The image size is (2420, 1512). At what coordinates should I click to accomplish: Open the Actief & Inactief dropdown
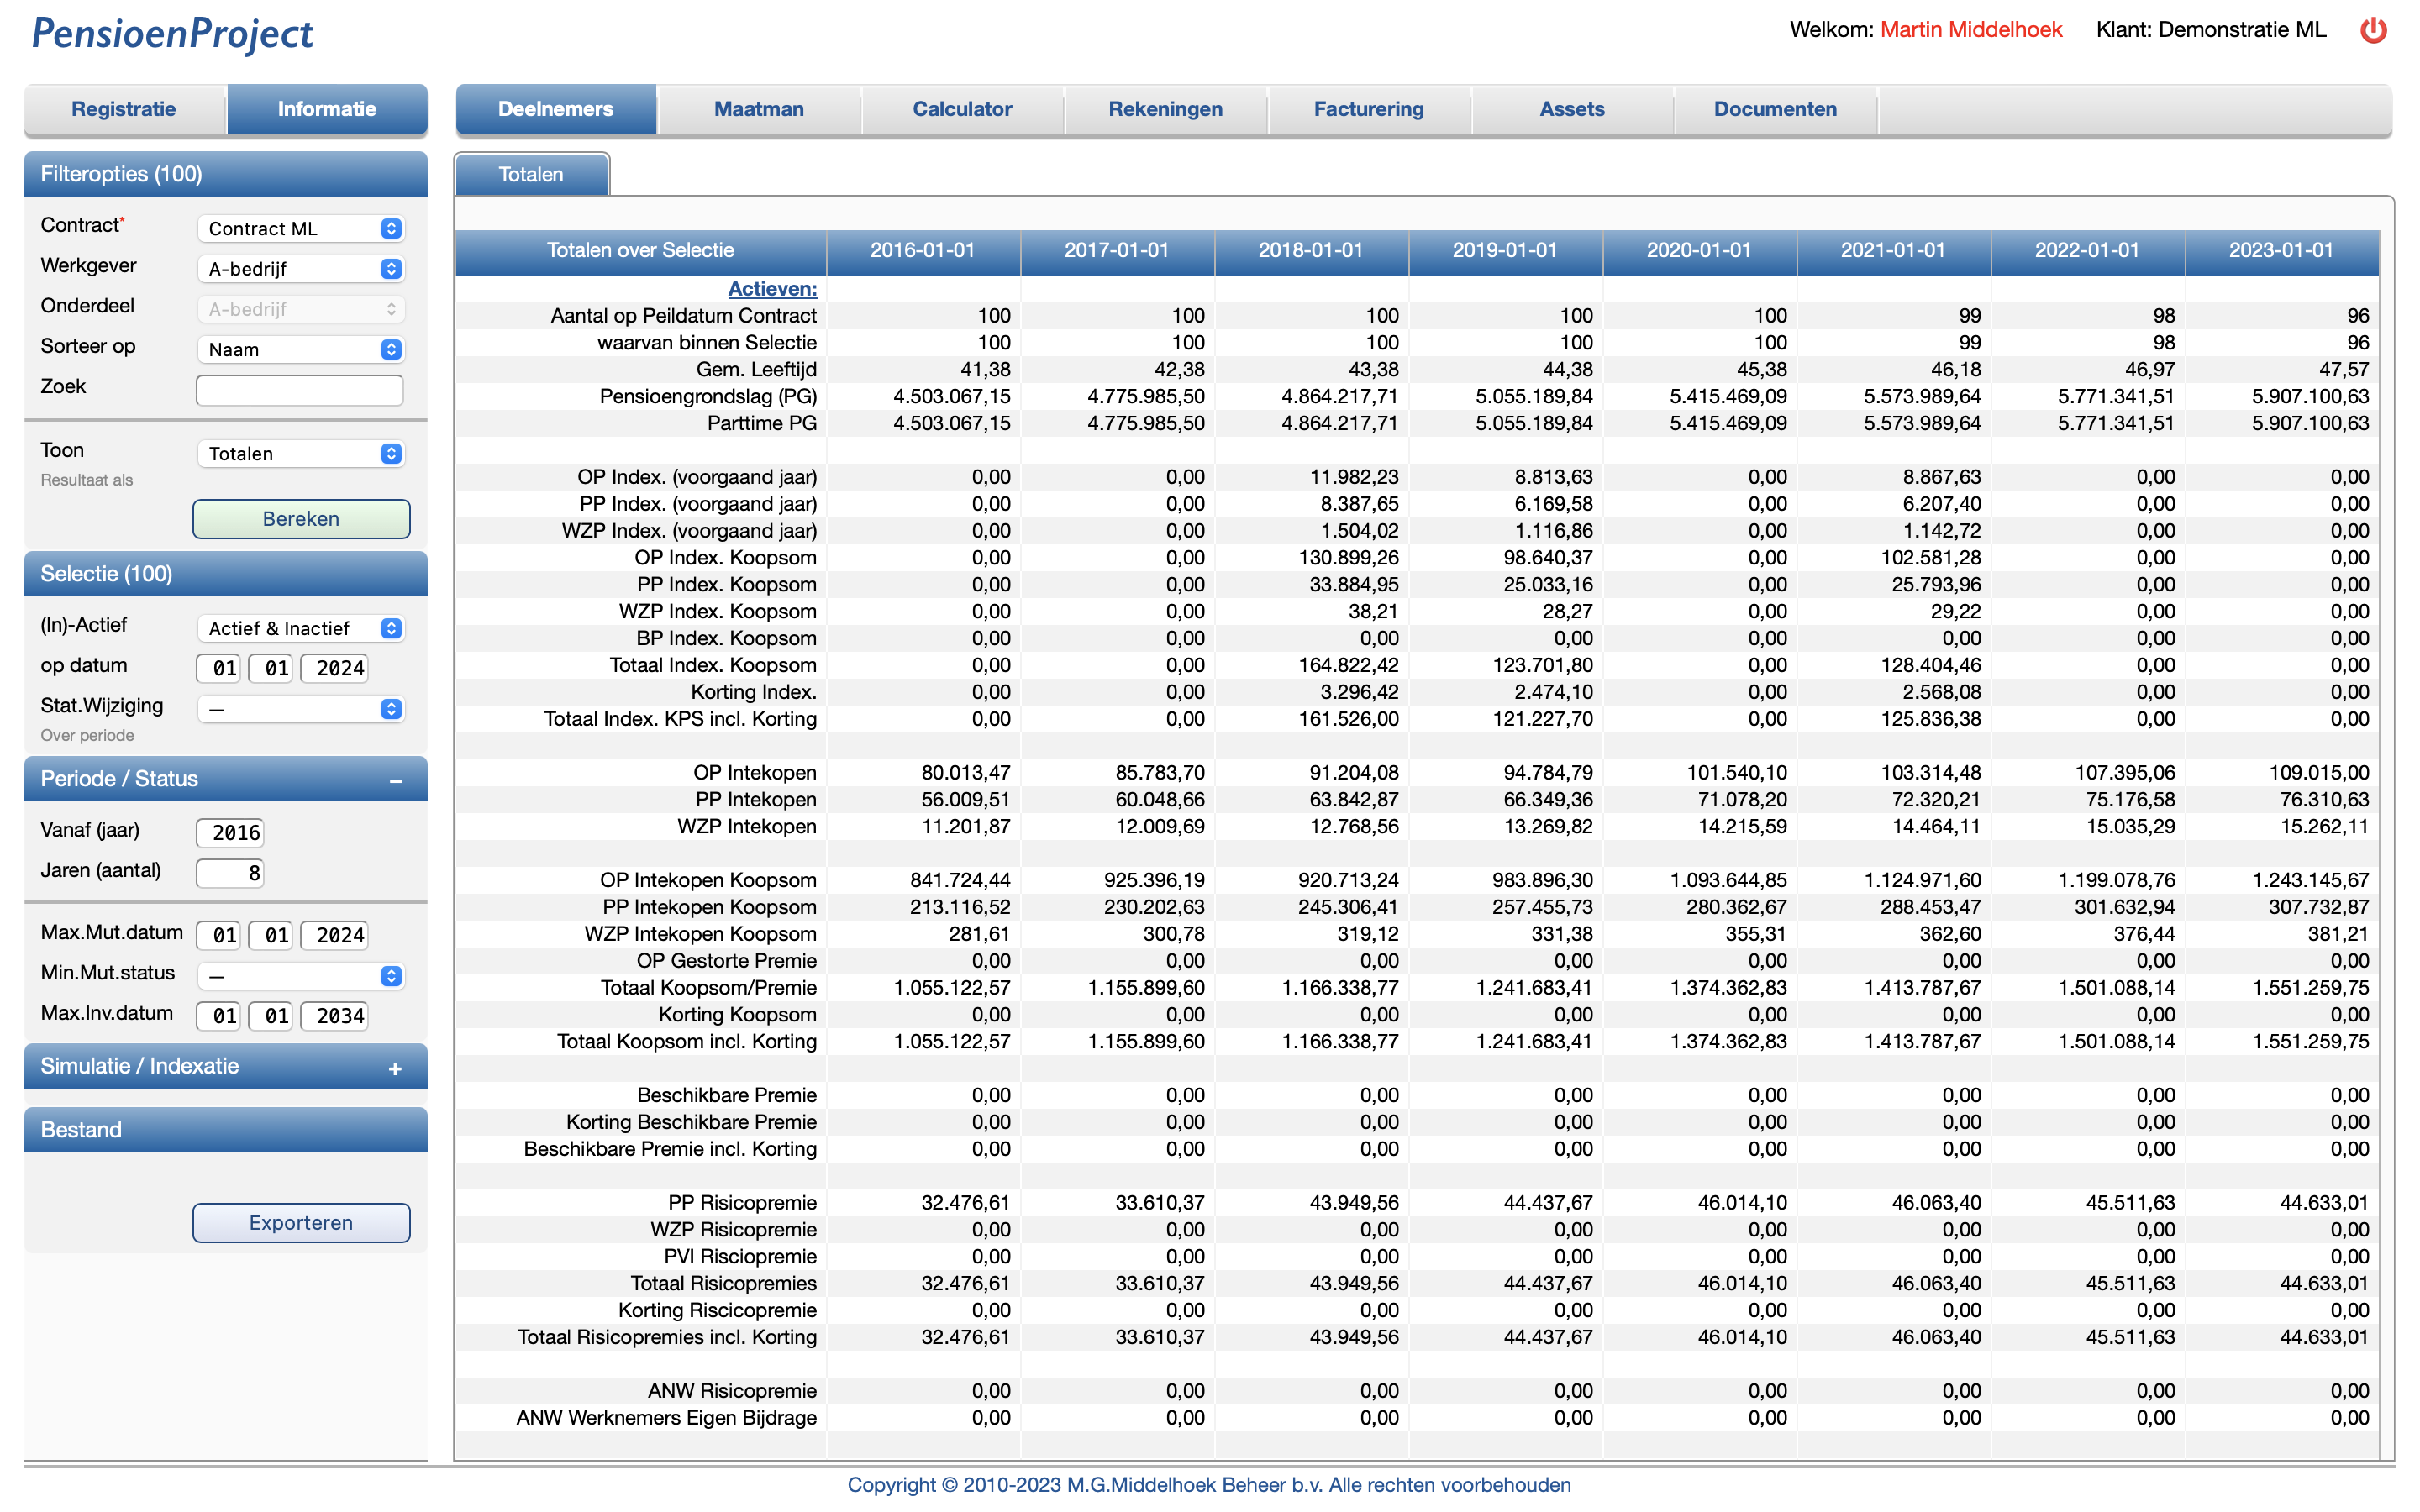301,628
